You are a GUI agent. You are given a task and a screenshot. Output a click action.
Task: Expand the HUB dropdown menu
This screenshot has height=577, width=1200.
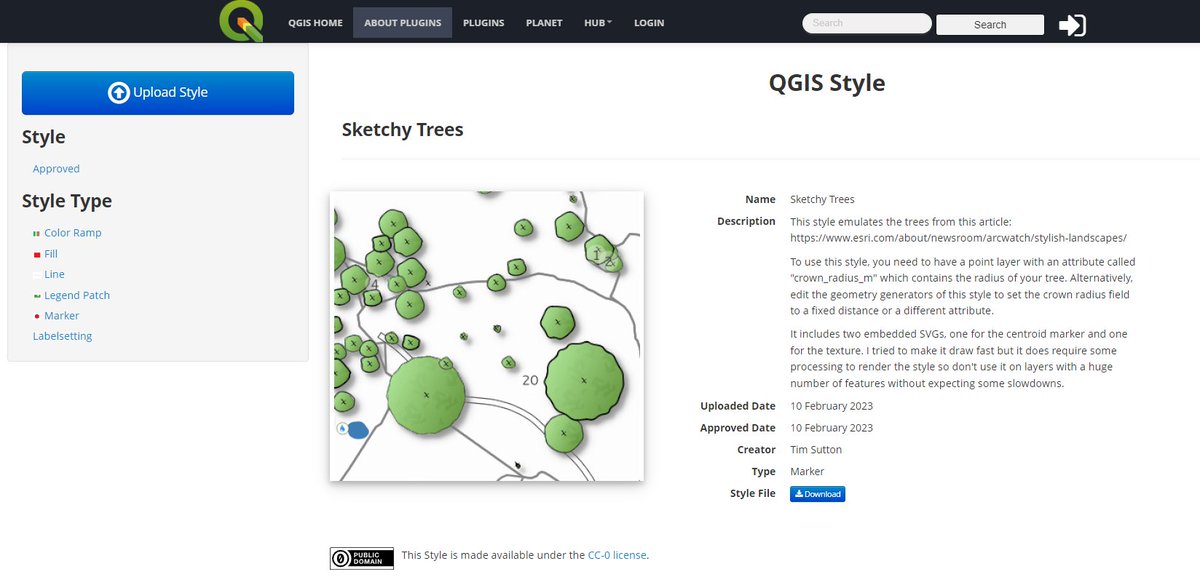(x=598, y=23)
